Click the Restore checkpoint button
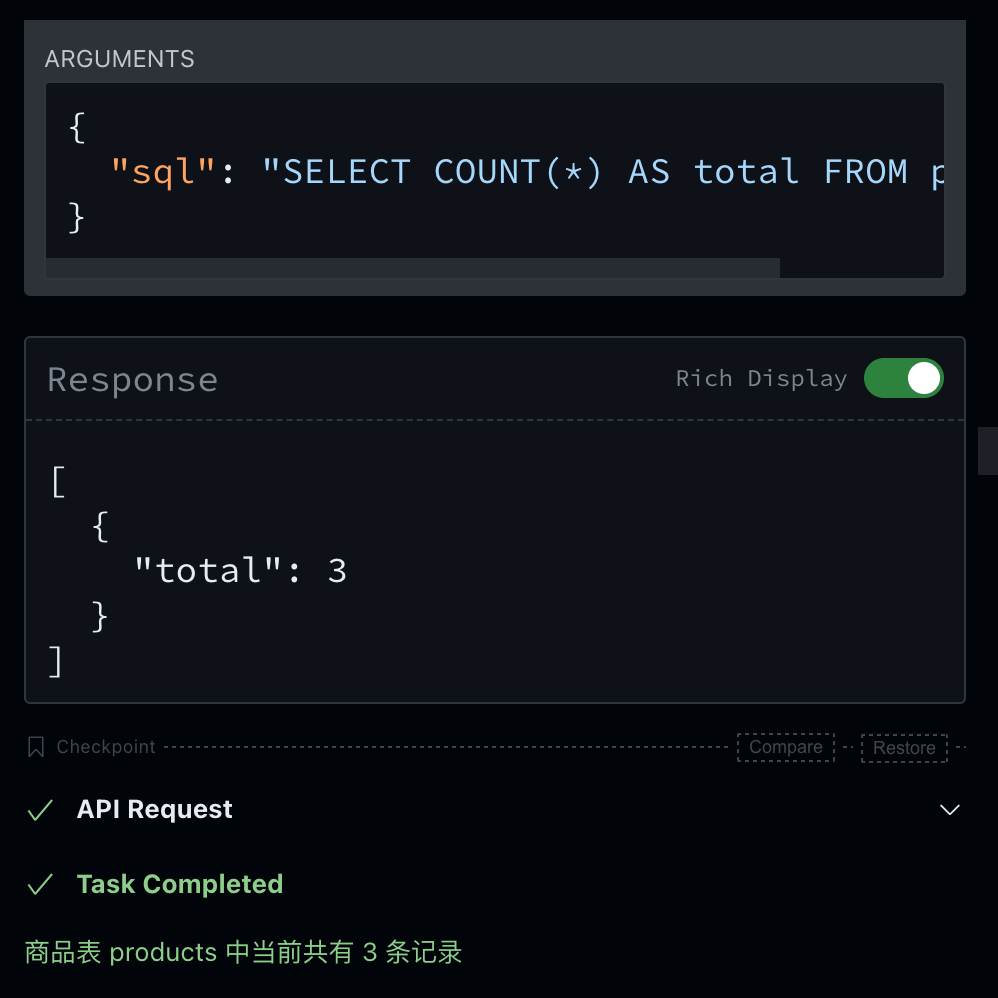The height and width of the screenshot is (998, 998). (904, 748)
